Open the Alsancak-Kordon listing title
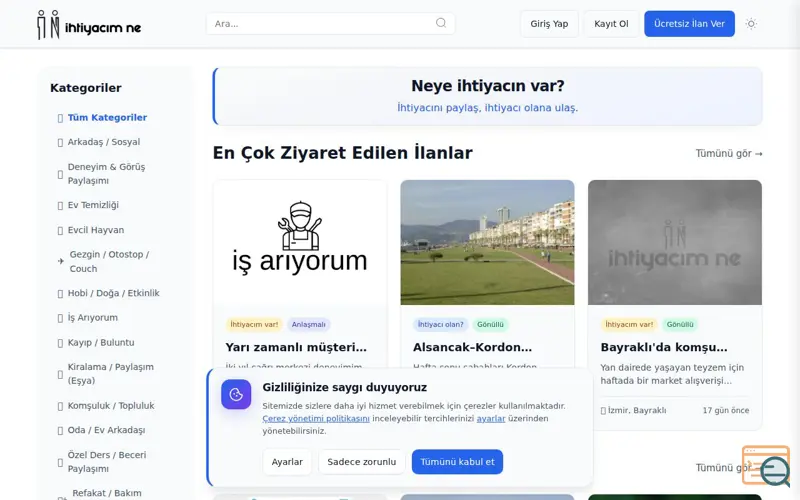Screen dimensions: 800x500 point(472,347)
